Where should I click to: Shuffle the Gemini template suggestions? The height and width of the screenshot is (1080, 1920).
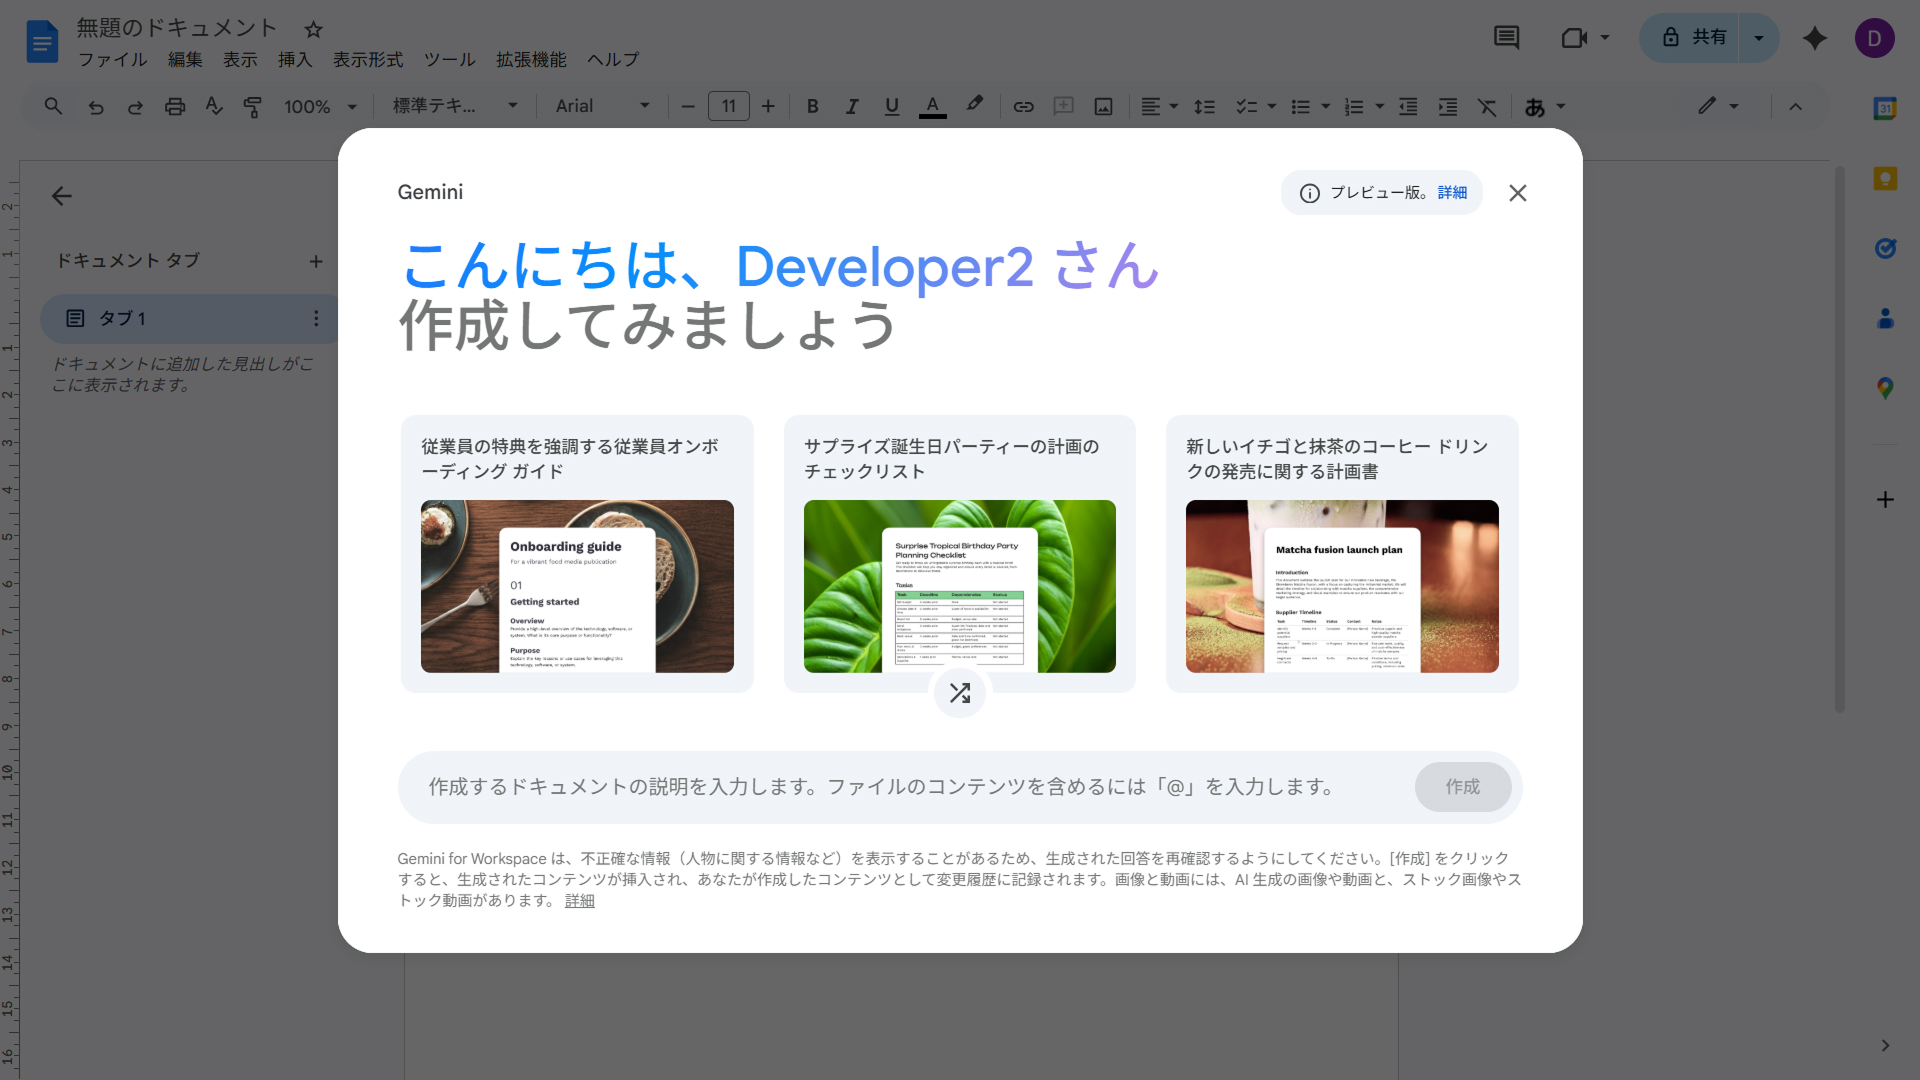pos(960,693)
